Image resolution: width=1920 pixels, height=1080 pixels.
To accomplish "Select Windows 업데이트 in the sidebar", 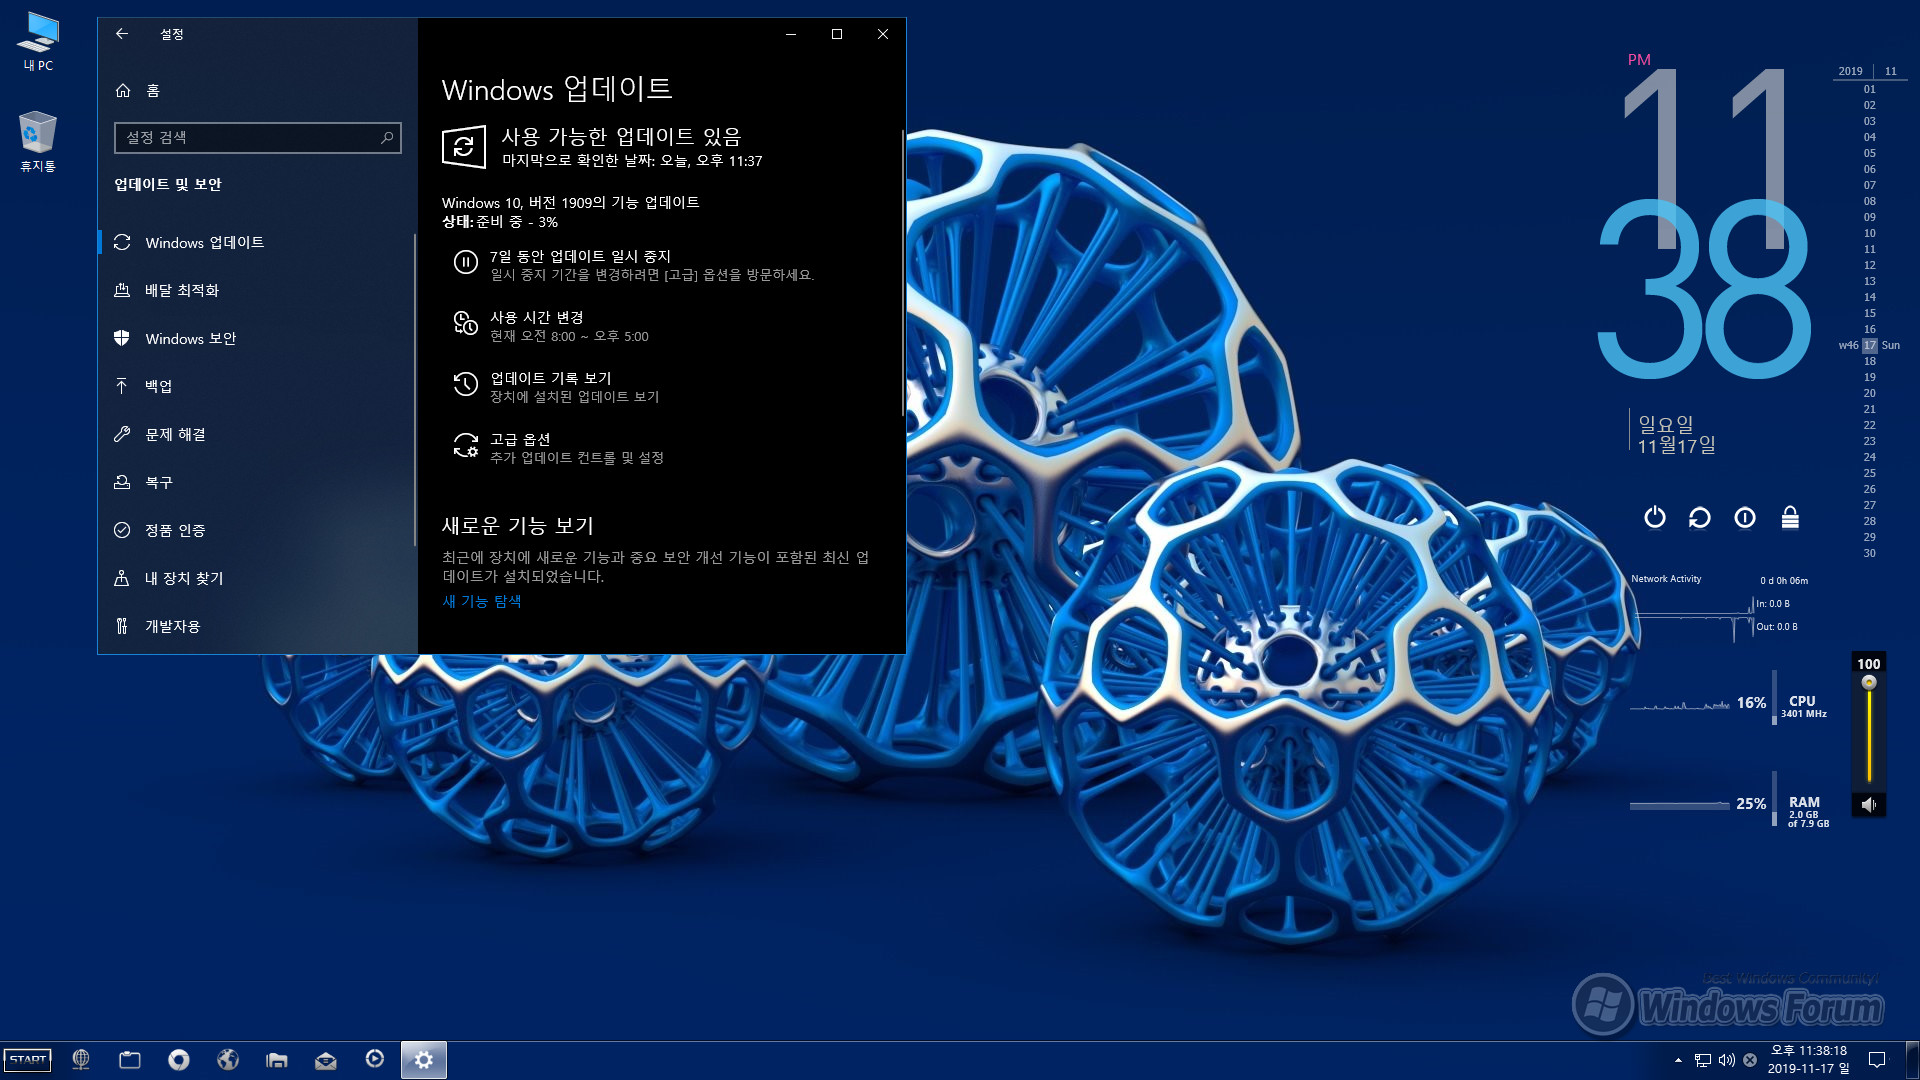I will (257, 243).
